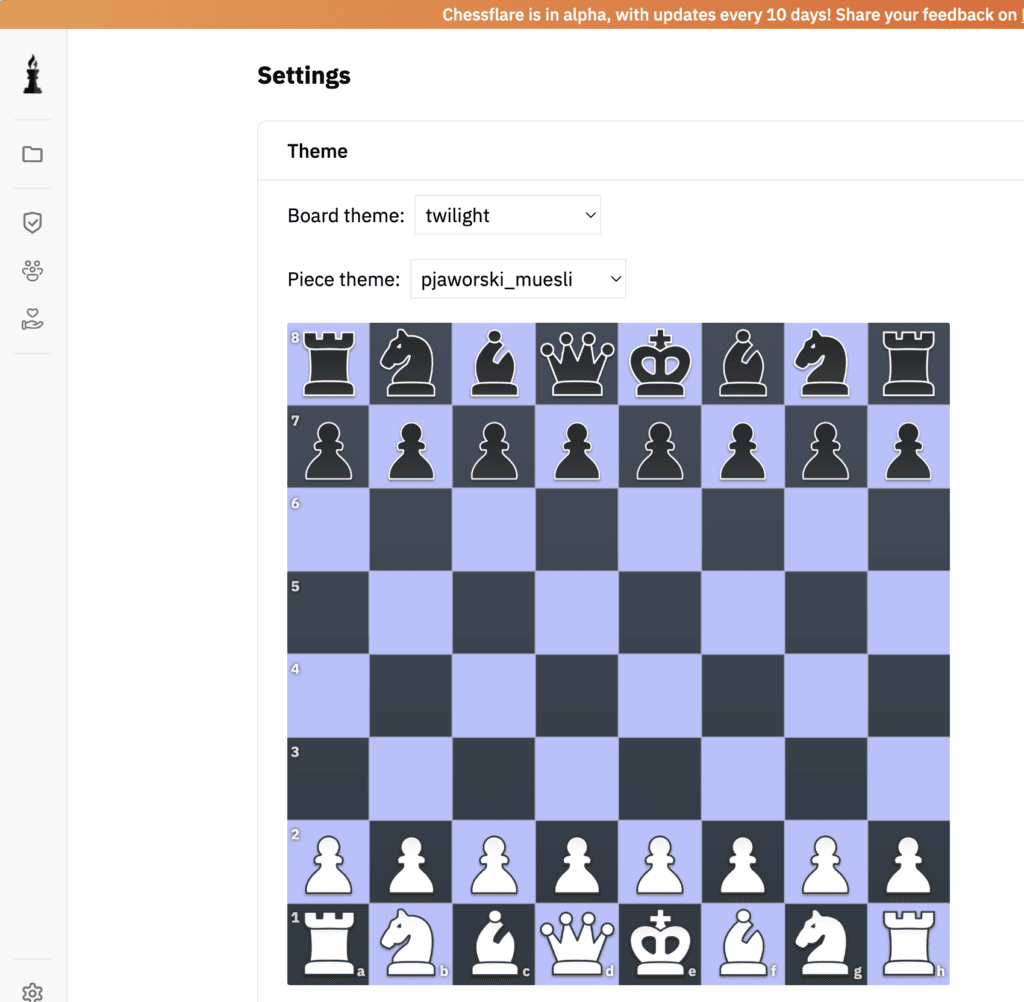Open the Board theme dropdown

(x=507, y=215)
